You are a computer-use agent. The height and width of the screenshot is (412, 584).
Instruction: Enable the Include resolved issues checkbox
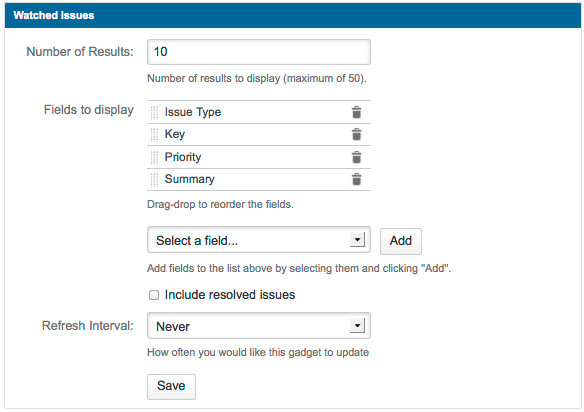pyautogui.click(x=154, y=295)
